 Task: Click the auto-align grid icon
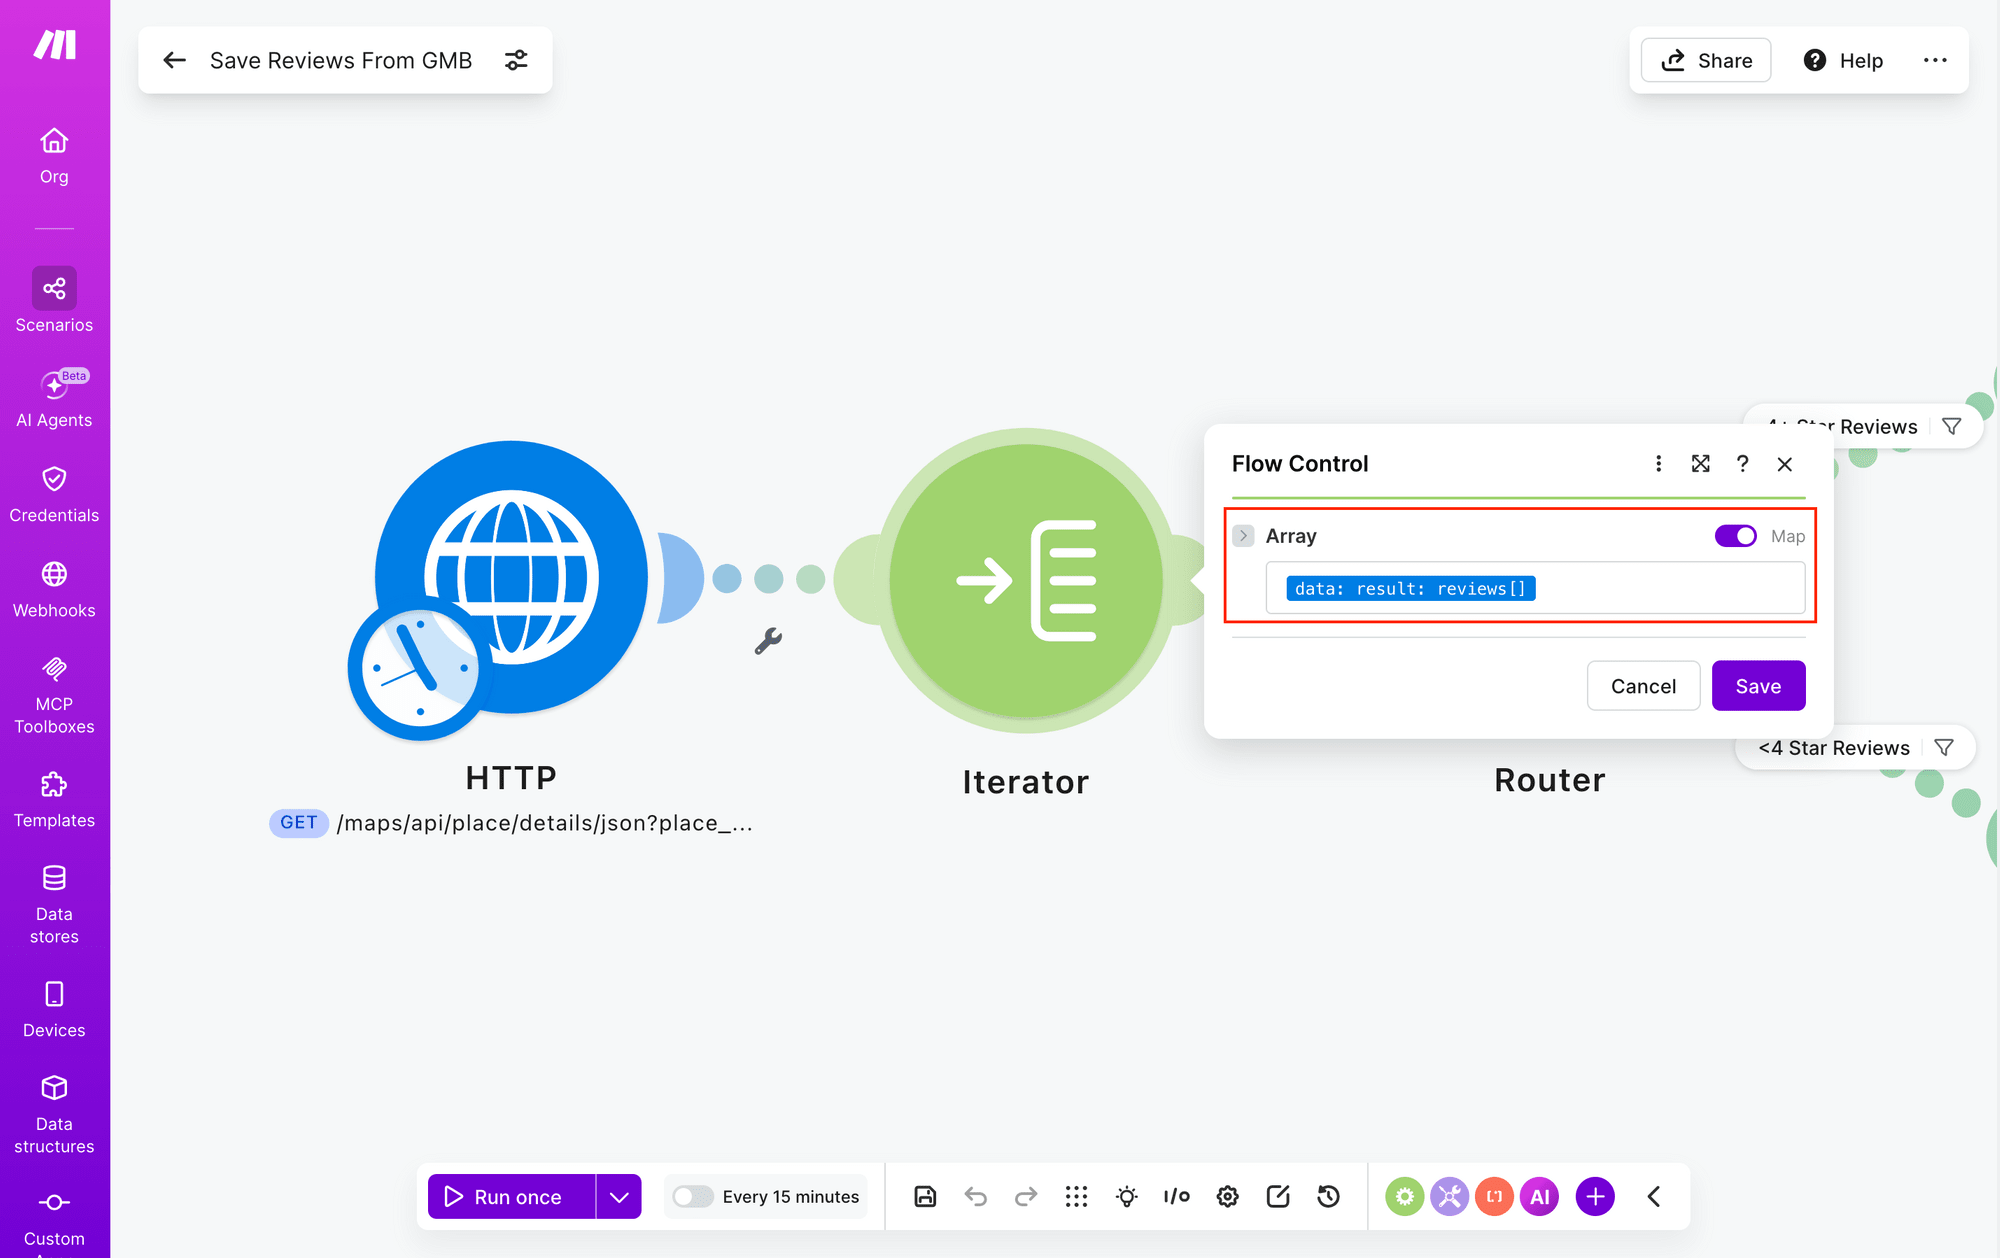(x=1076, y=1196)
